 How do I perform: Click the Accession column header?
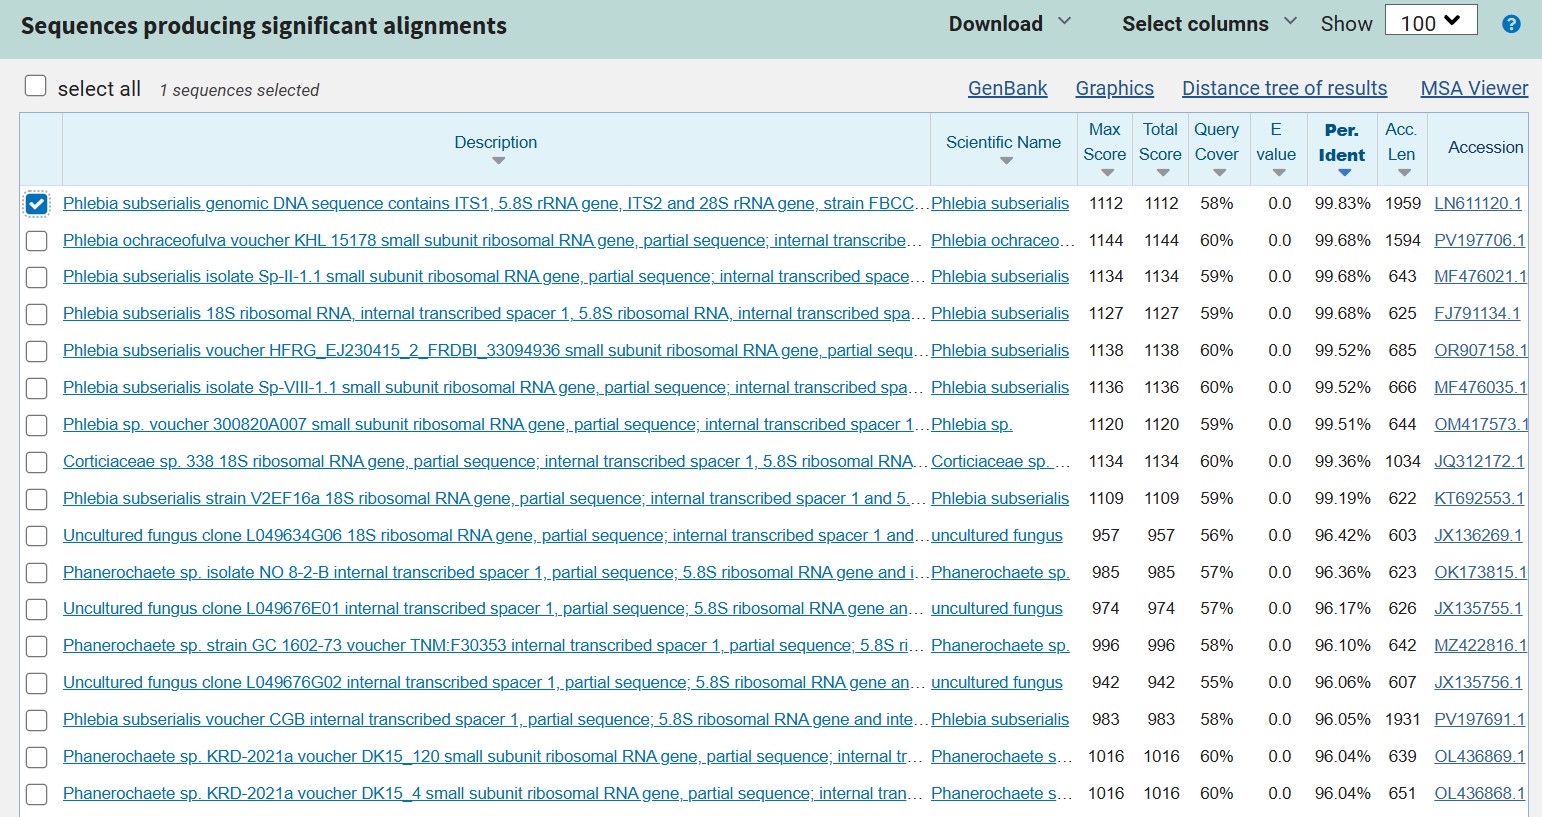tap(1485, 147)
